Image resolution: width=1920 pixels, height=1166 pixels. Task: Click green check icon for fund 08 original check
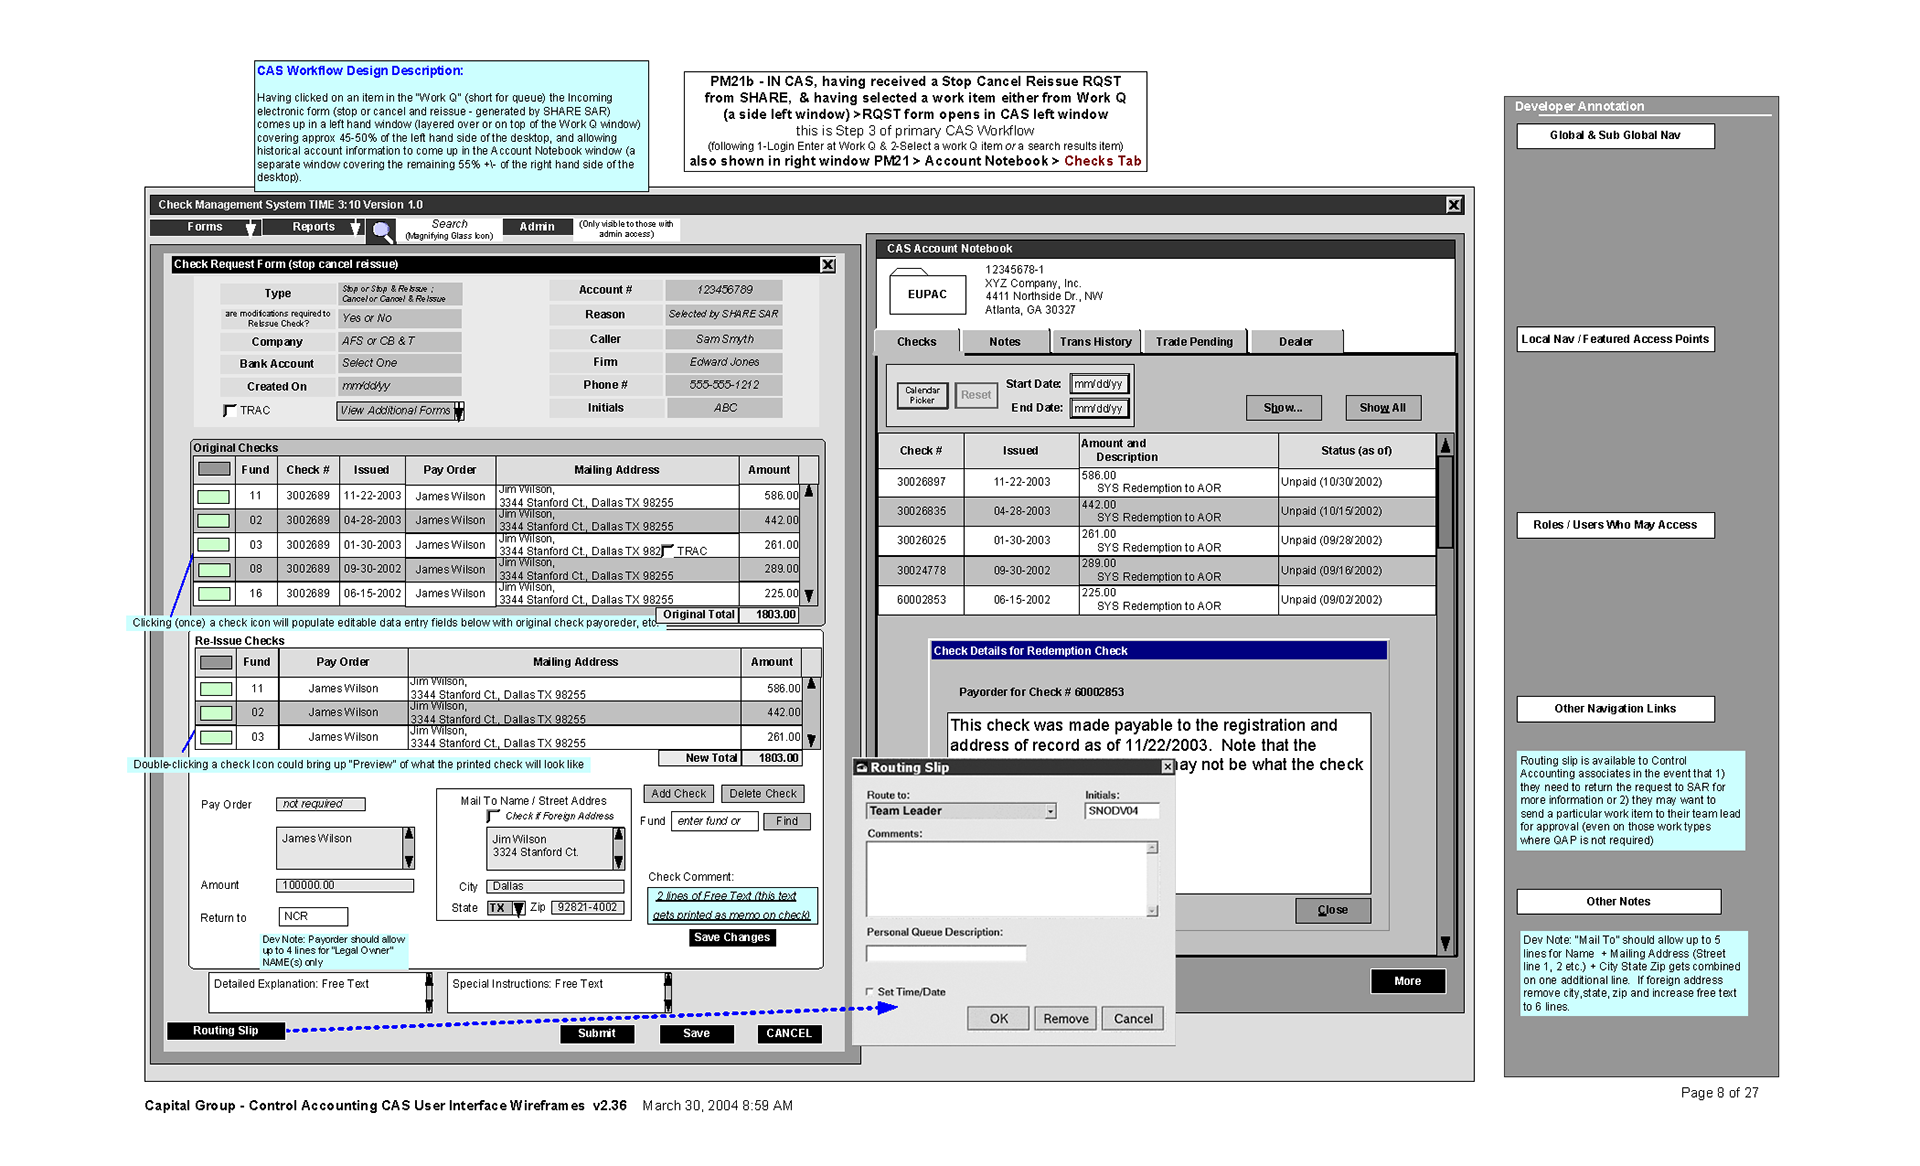pyautogui.click(x=213, y=570)
